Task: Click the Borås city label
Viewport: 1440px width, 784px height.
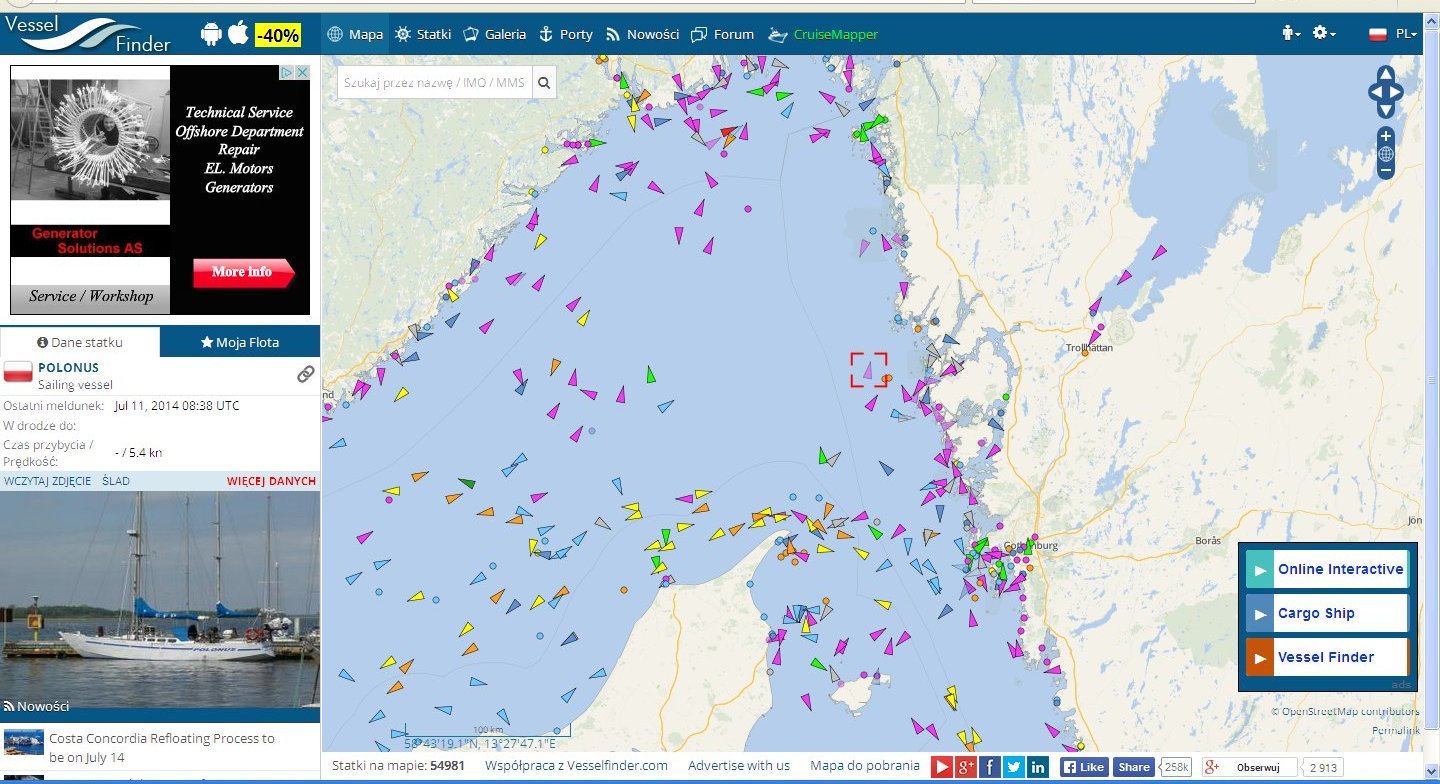Action: tap(1208, 540)
